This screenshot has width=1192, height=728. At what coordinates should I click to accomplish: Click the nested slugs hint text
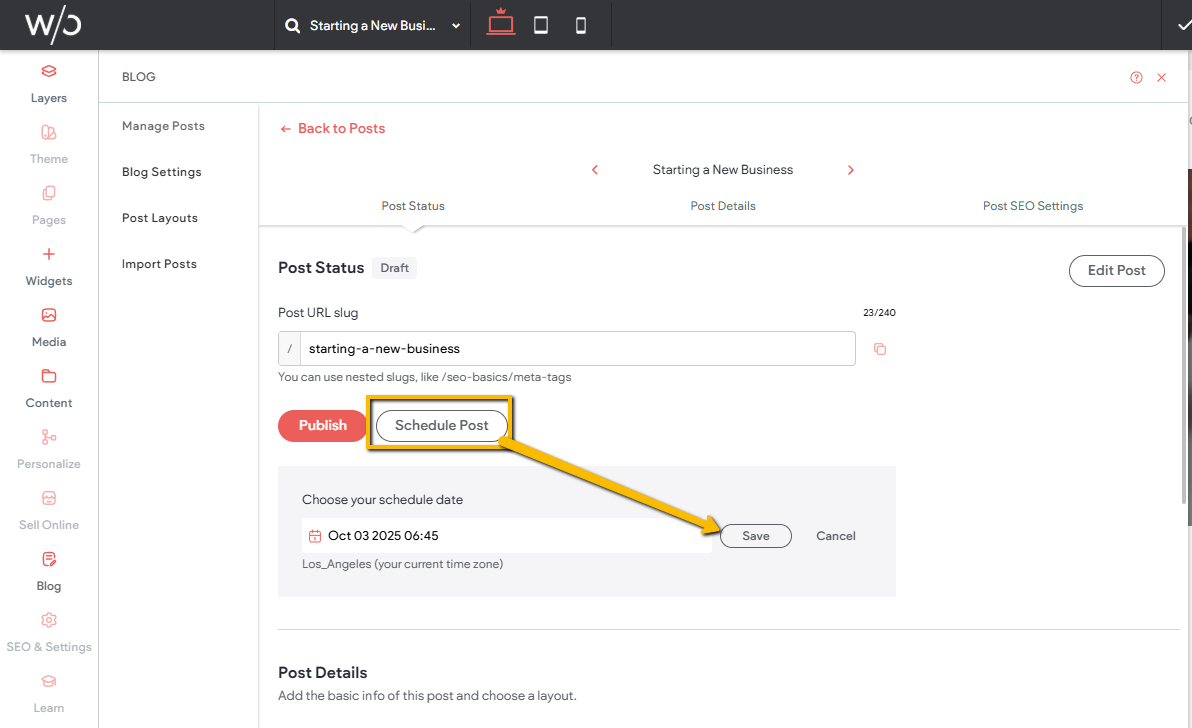(424, 377)
